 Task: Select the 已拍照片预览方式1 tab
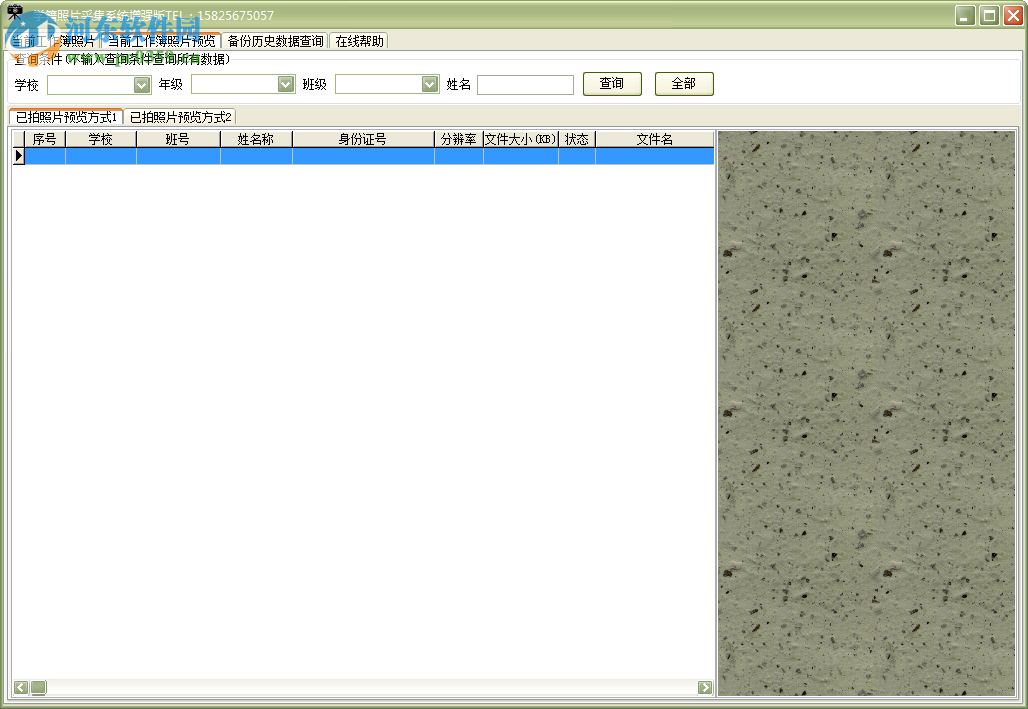coord(66,117)
